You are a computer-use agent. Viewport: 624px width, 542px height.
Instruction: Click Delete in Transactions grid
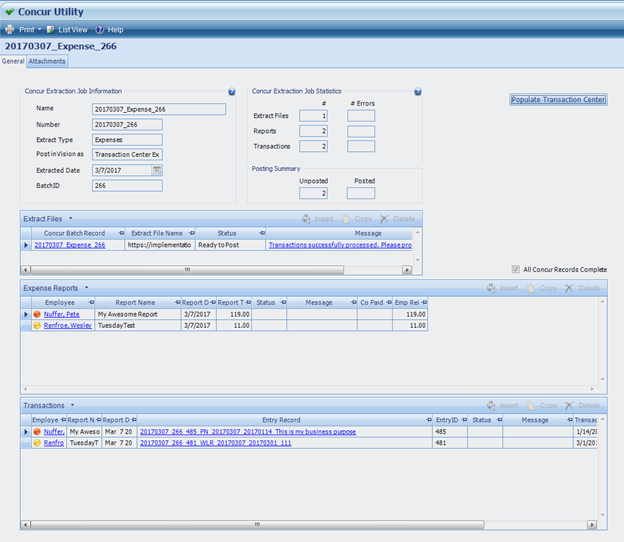(583, 406)
